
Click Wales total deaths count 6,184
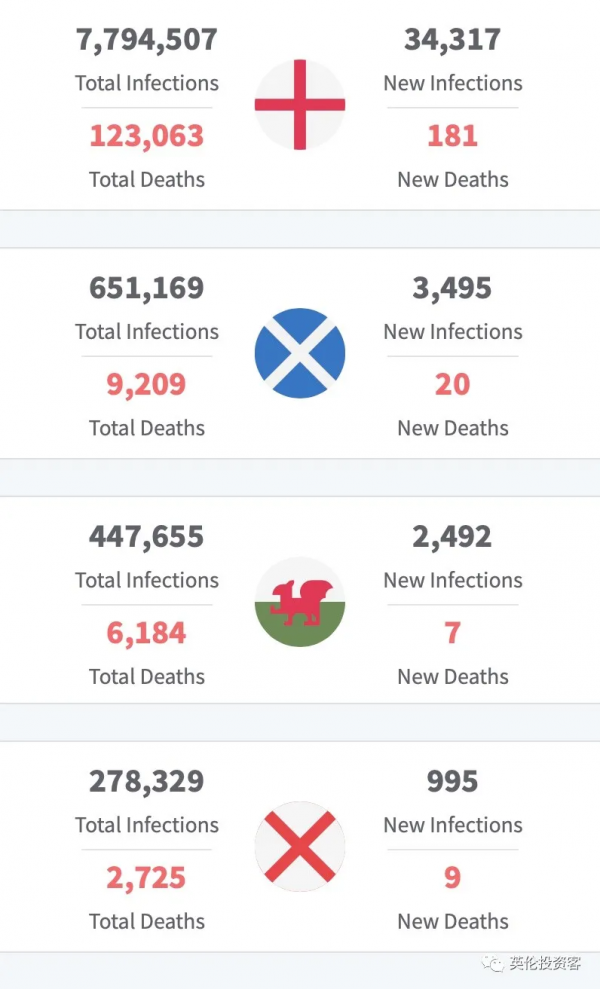pos(147,632)
